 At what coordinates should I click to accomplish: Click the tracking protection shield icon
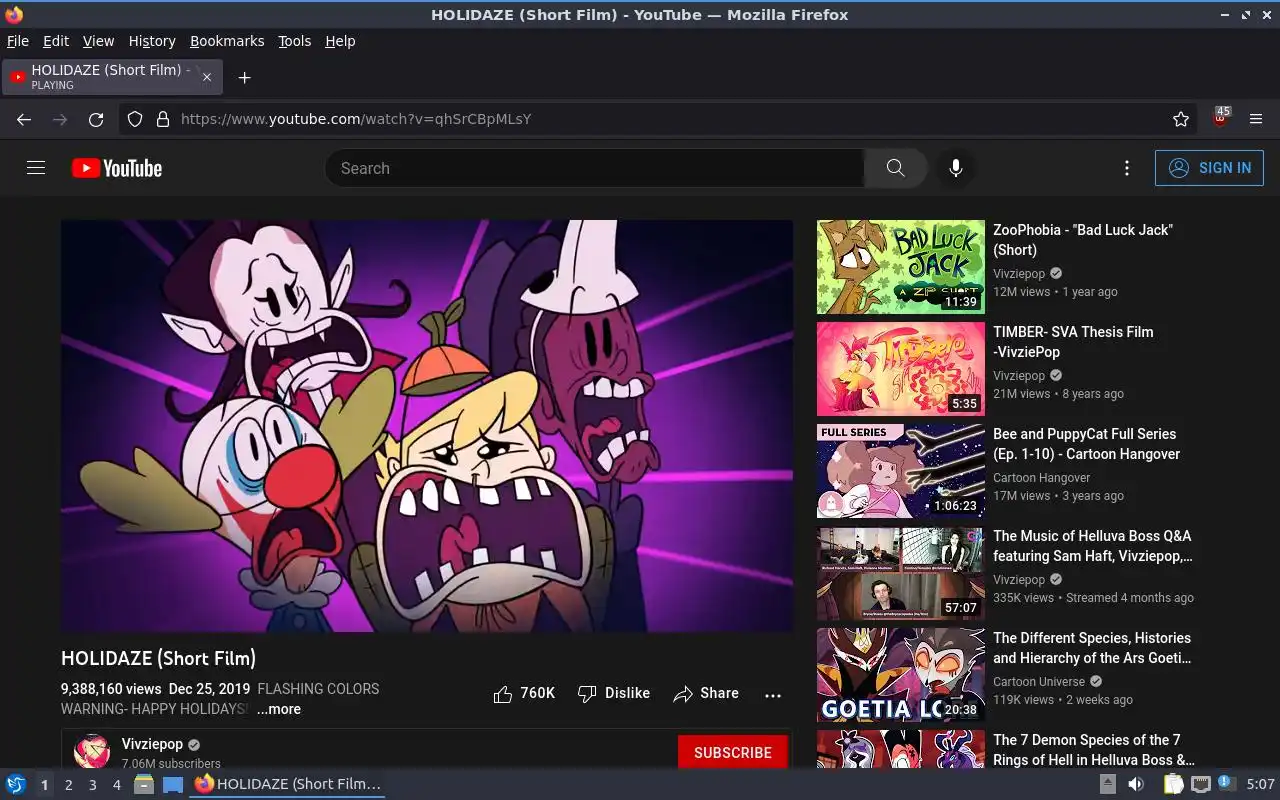click(x=135, y=119)
